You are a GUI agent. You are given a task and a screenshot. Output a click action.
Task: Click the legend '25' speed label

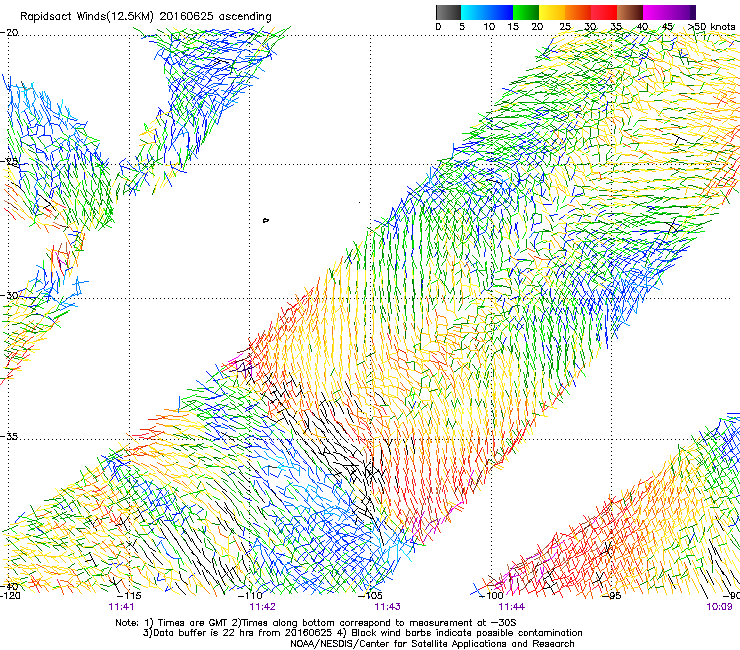click(565, 27)
